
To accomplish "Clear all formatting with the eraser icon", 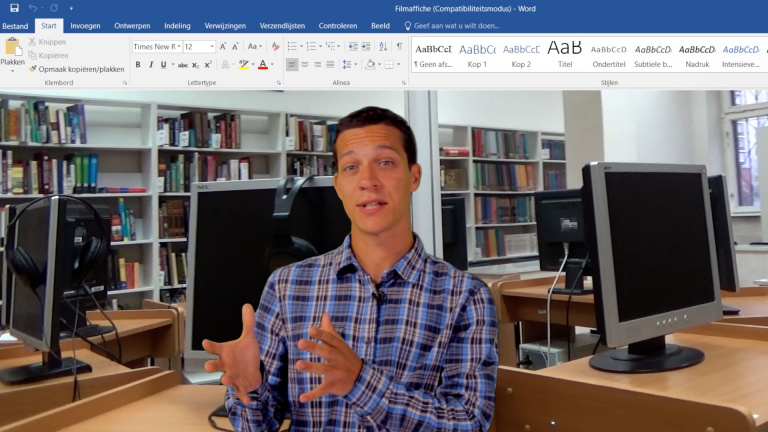I will [276, 46].
